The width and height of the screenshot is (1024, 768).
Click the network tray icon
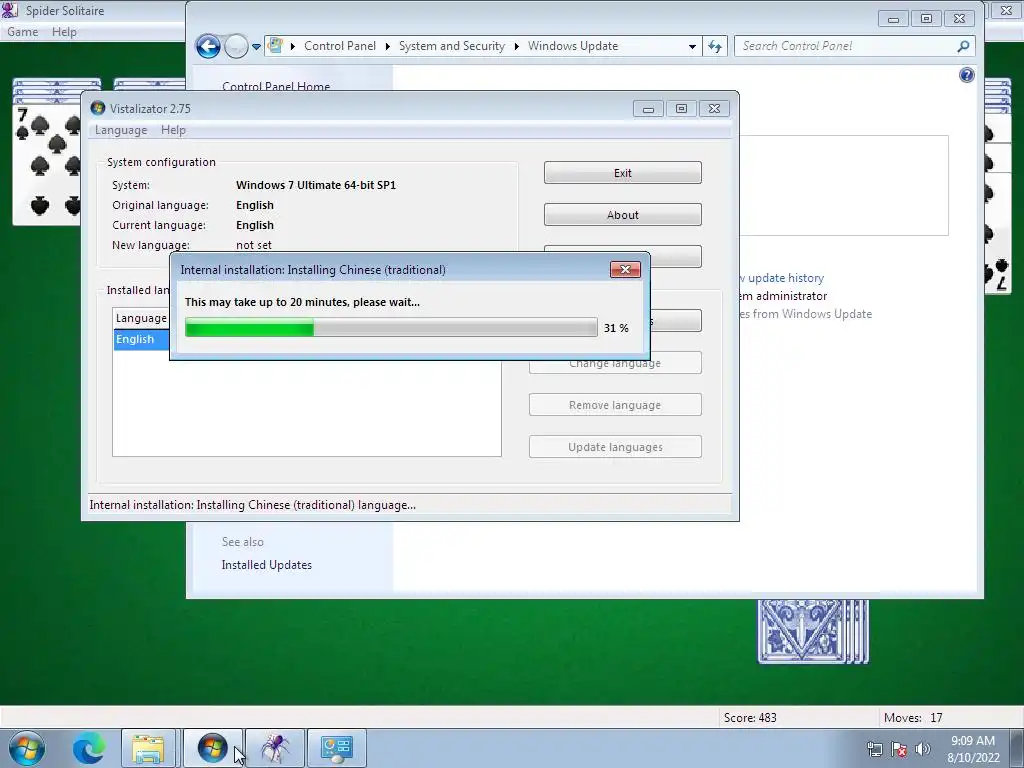874,749
